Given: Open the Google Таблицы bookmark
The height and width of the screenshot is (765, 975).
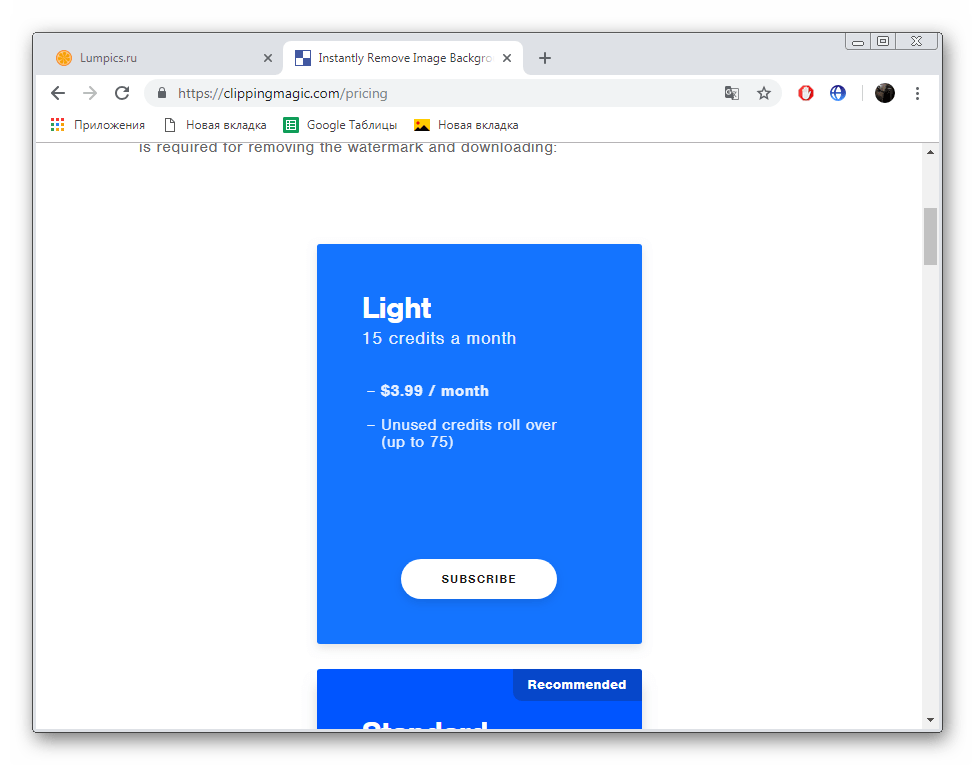Looking at the screenshot, I should [340, 125].
